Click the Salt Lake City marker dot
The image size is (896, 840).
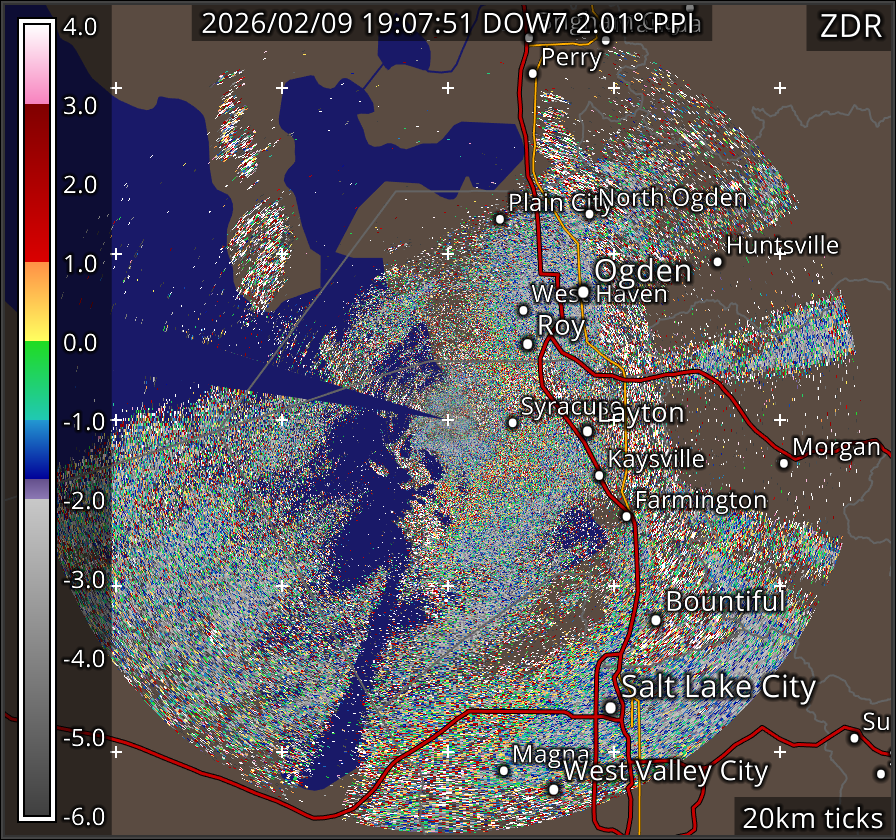click(x=611, y=708)
